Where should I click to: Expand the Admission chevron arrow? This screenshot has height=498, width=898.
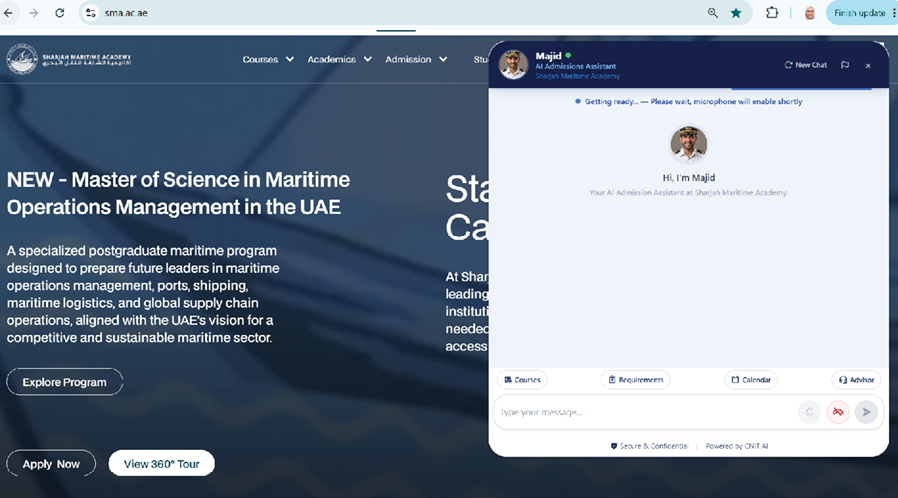(443, 59)
